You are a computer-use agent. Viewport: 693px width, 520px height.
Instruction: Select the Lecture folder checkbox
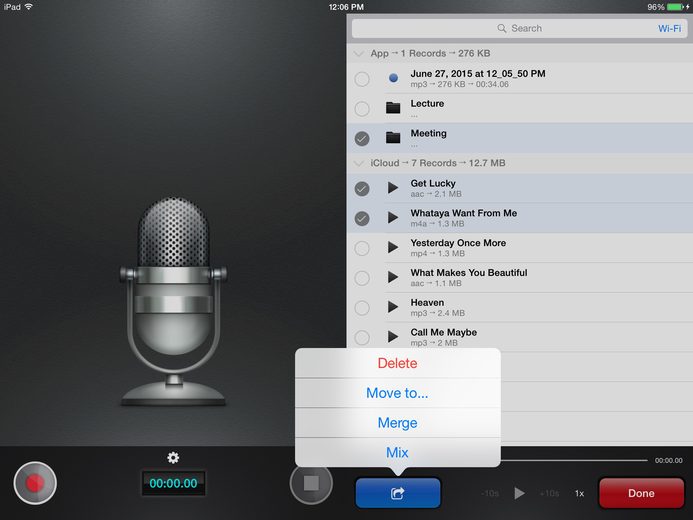362,109
